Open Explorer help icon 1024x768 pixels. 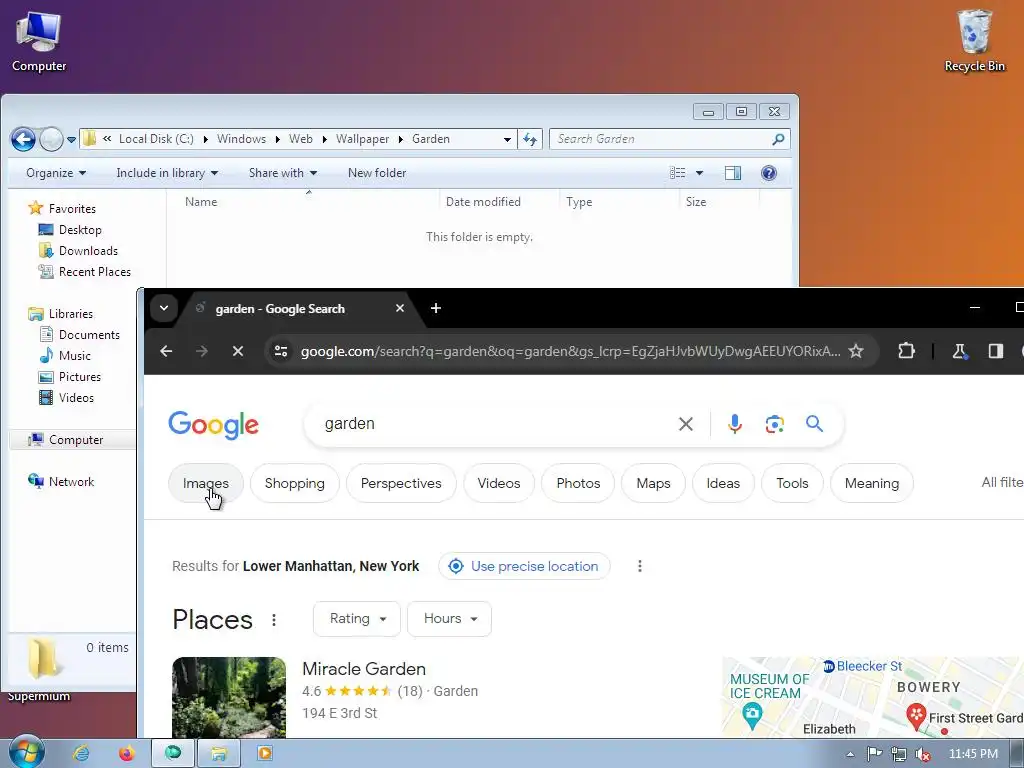pyautogui.click(x=769, y=173)
